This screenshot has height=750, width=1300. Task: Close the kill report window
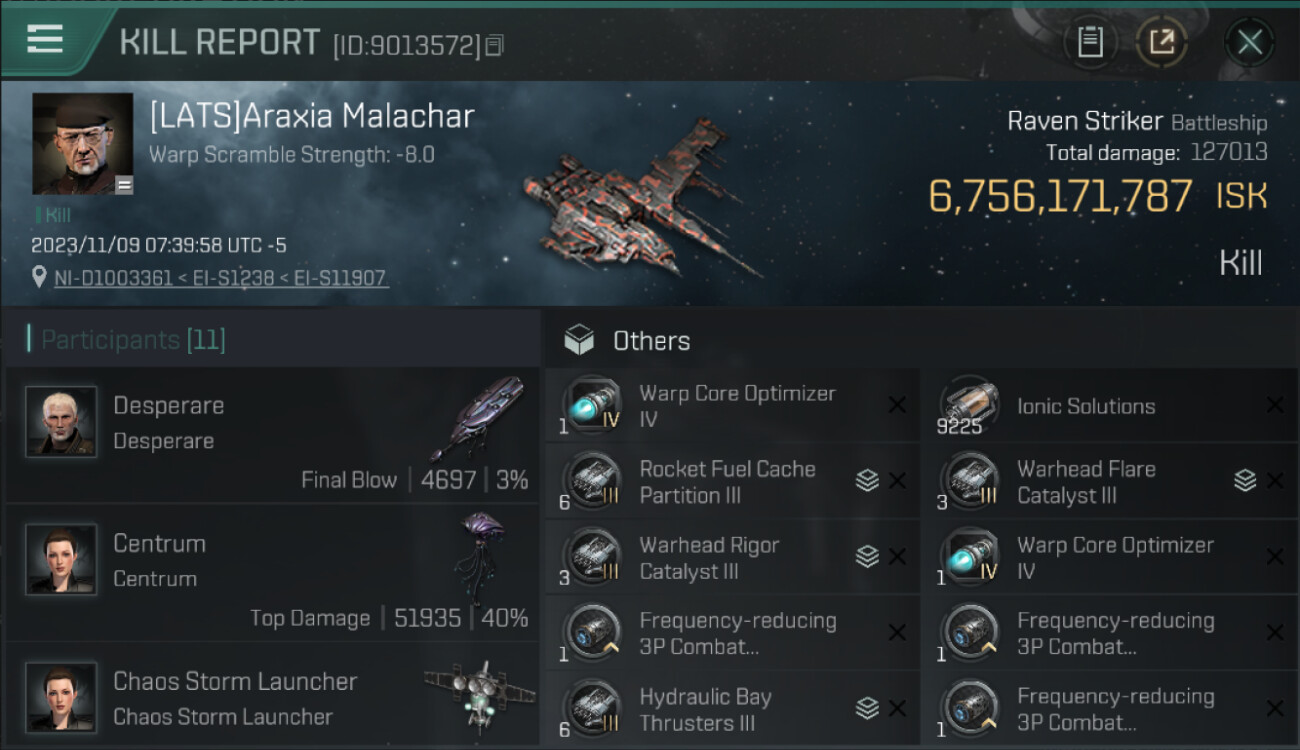pos(1249,42)
